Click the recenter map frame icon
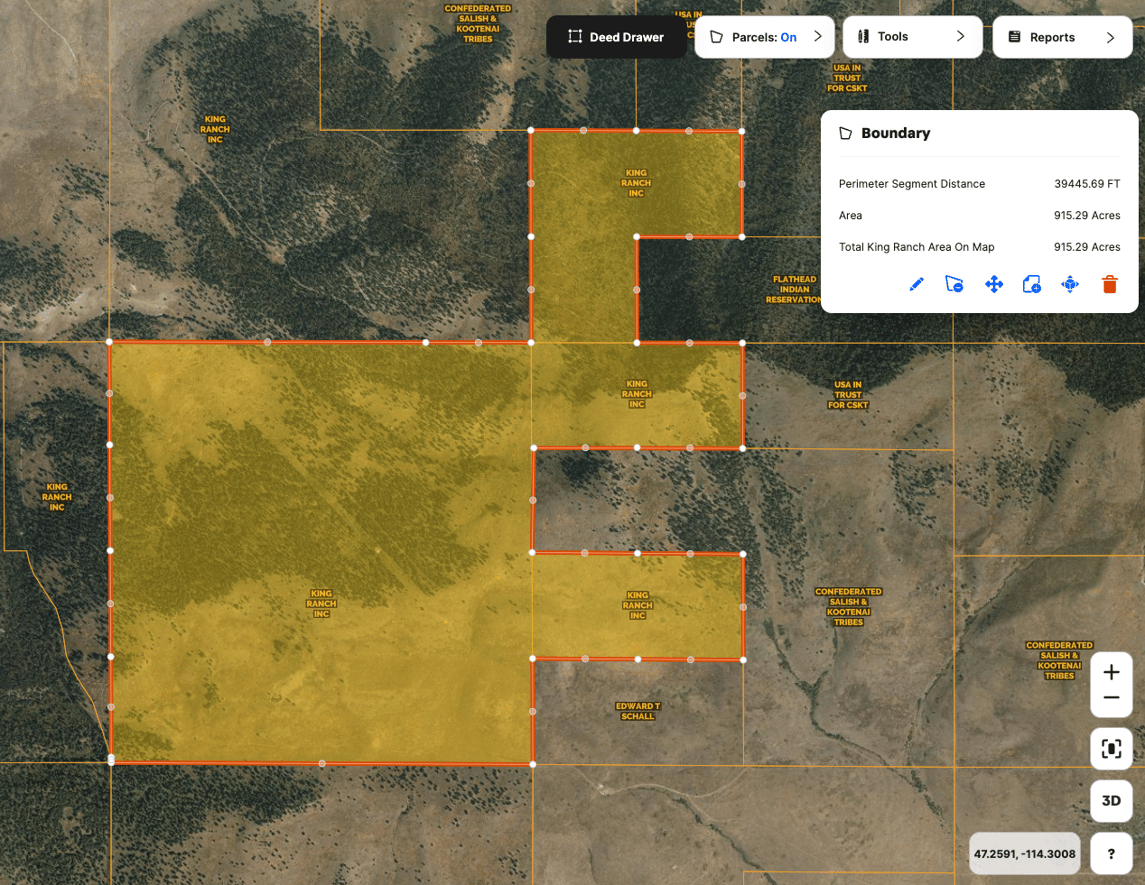This screenshot has height=885, width=1145. [x=1111, y=749]
